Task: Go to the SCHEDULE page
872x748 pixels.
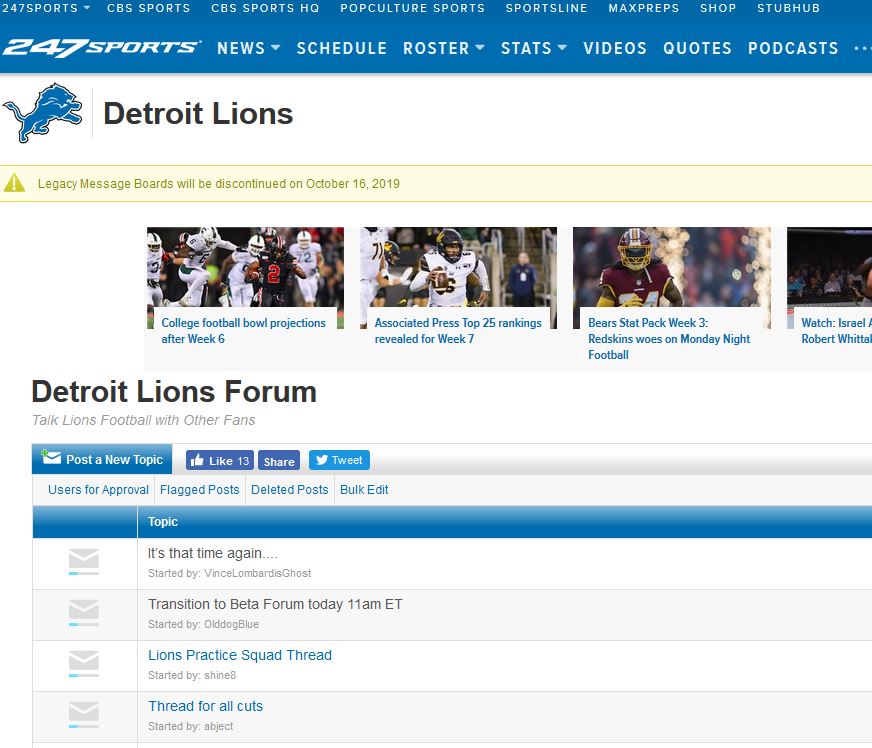Action: click(x=341, y=48)
